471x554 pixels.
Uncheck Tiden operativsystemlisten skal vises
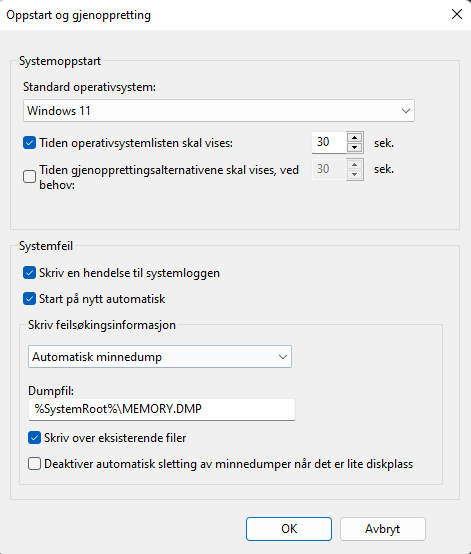29,143
